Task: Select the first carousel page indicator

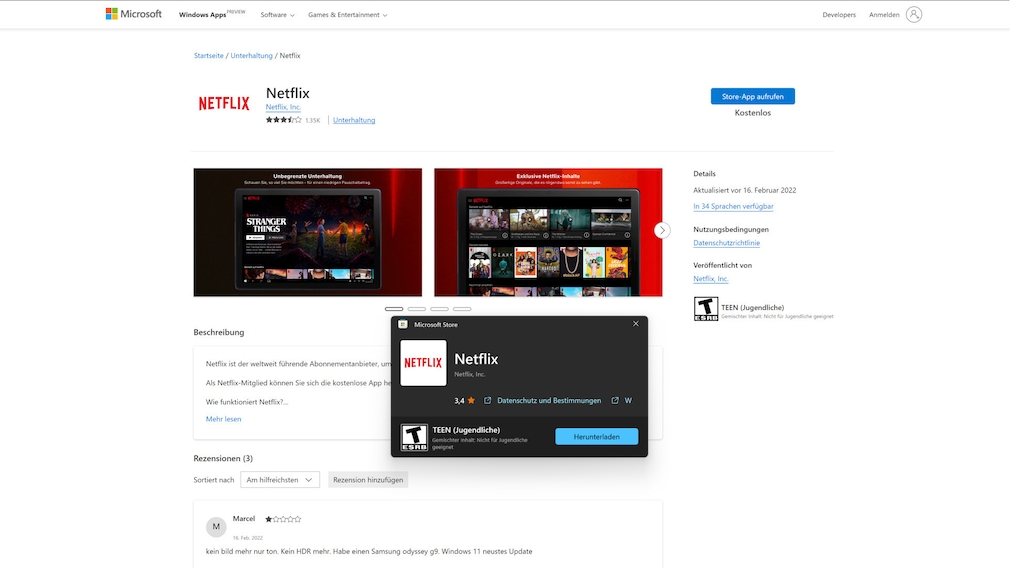Action: point(394,309)
